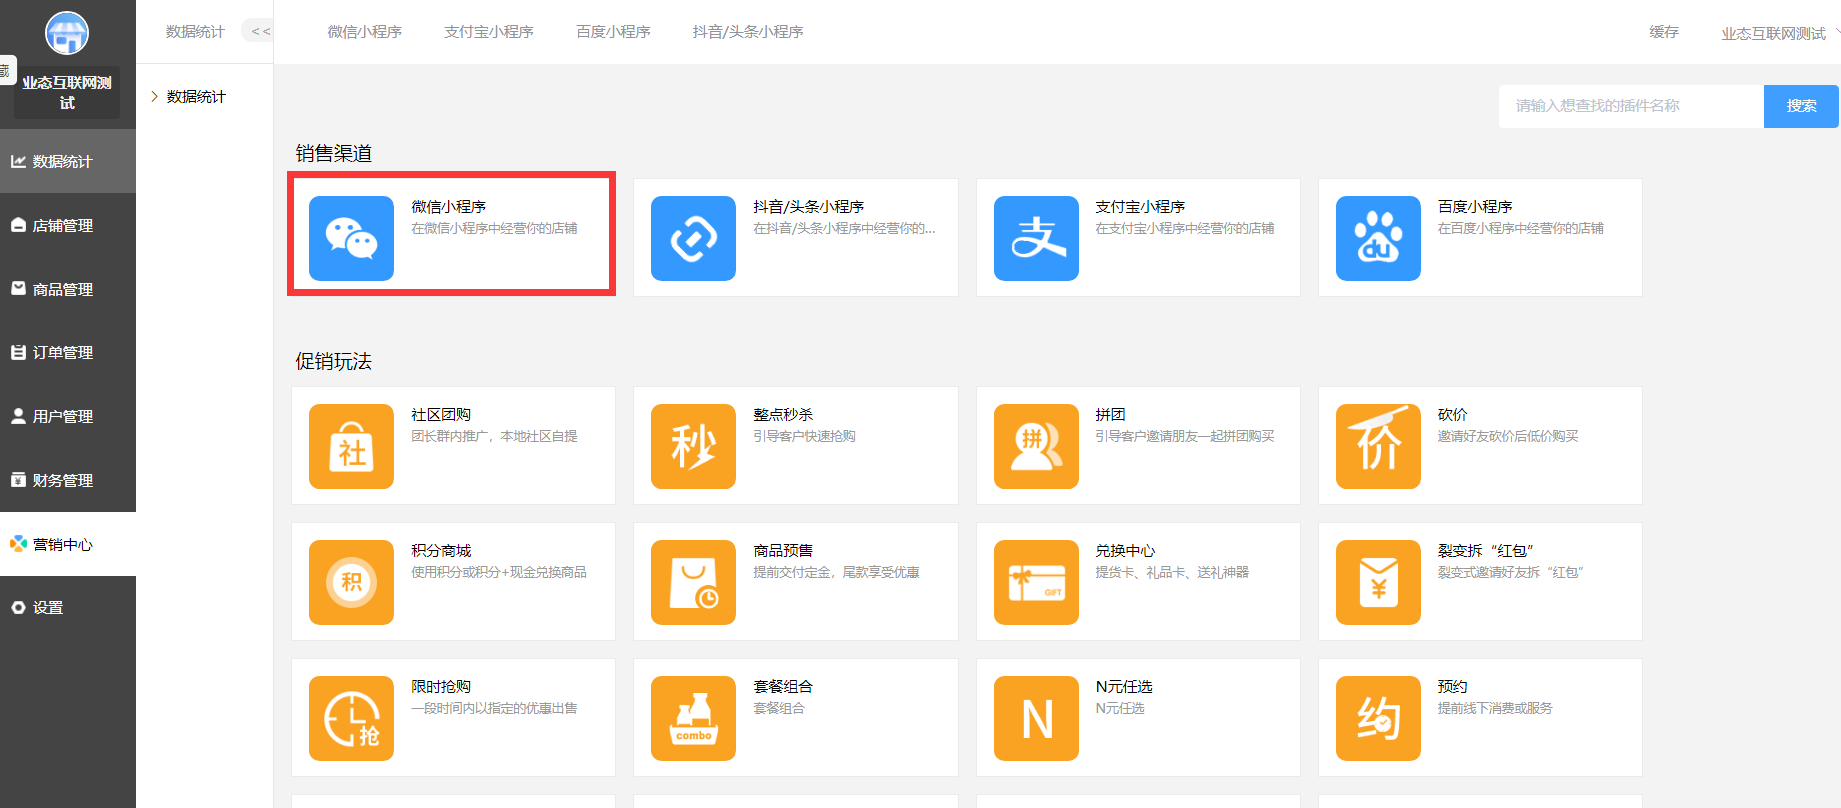Focus the plugin name search field
The height and width of the screenshot is (808, 1841).
[x=1631, y=106]
